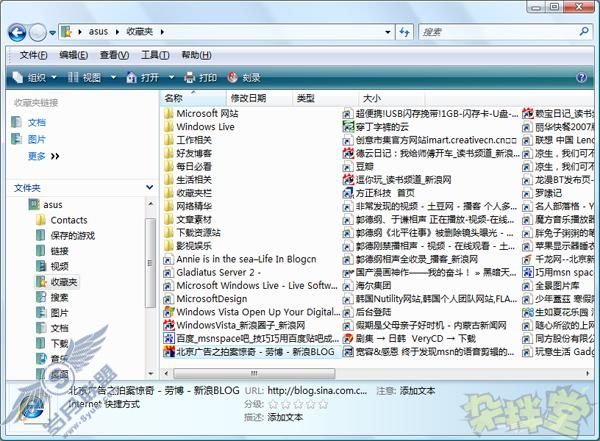Open the recent pages dropdown arrow
Viewport: 600px width, 441px height.
[x=52, y=33]
